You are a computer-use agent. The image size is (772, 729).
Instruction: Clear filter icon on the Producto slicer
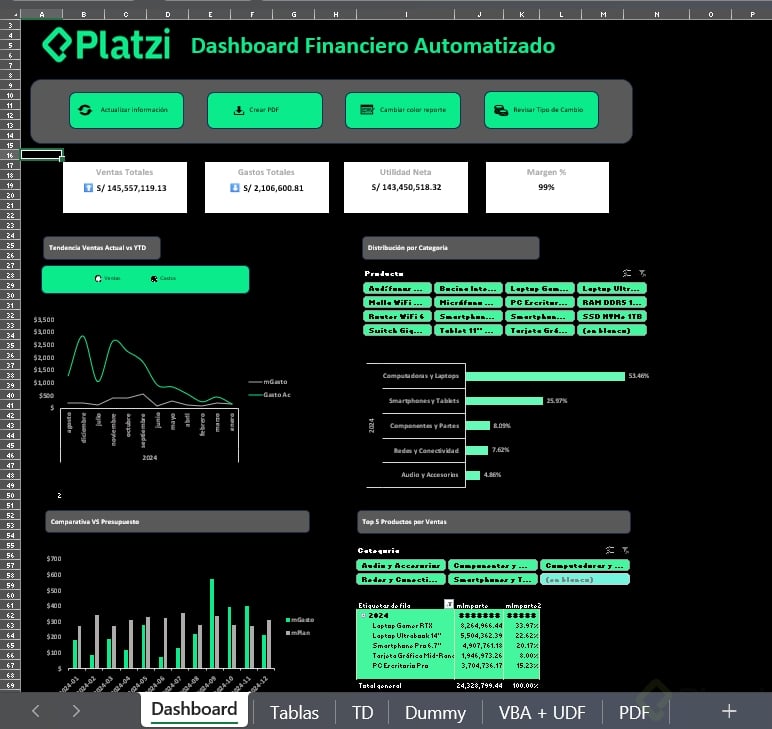point(642,273)
